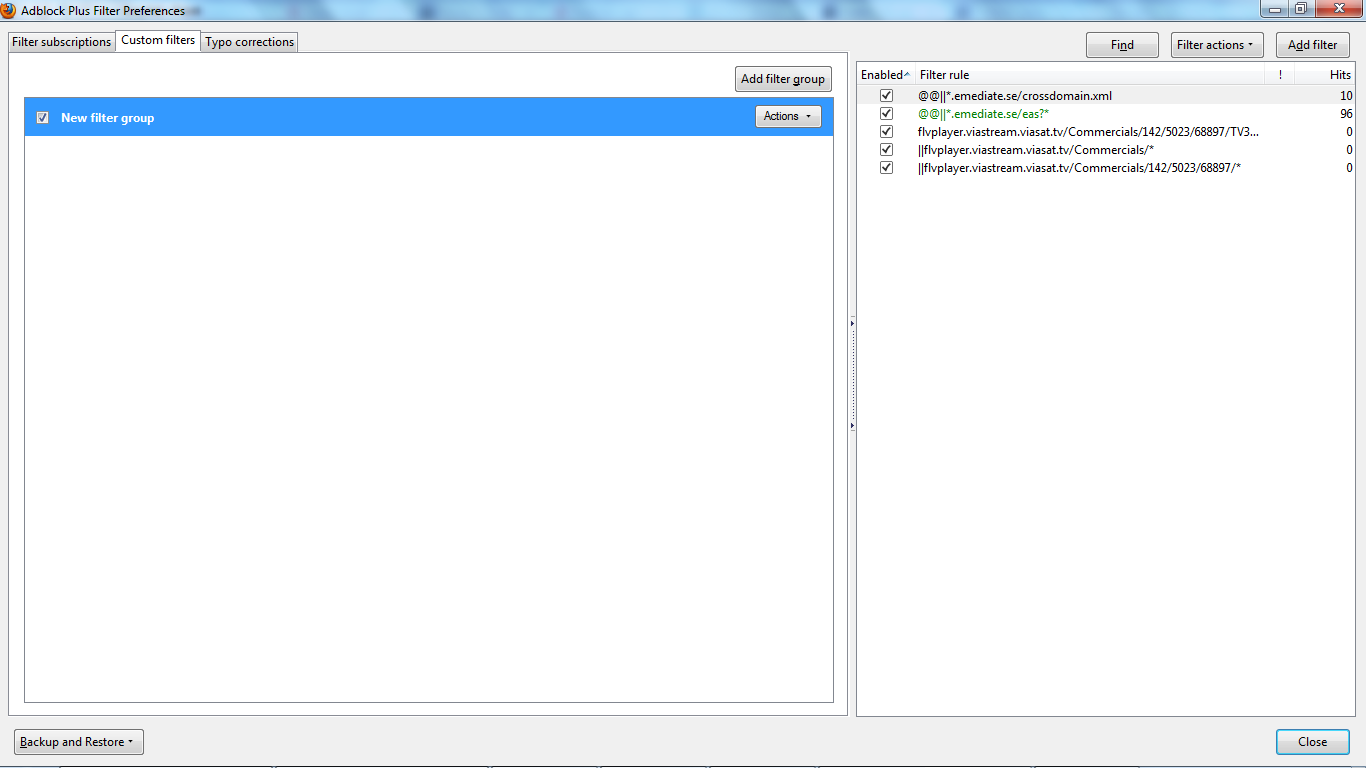1366x768 pixels.
Task: Select the Custom filters tab
Action: click(x=158, y=41)
